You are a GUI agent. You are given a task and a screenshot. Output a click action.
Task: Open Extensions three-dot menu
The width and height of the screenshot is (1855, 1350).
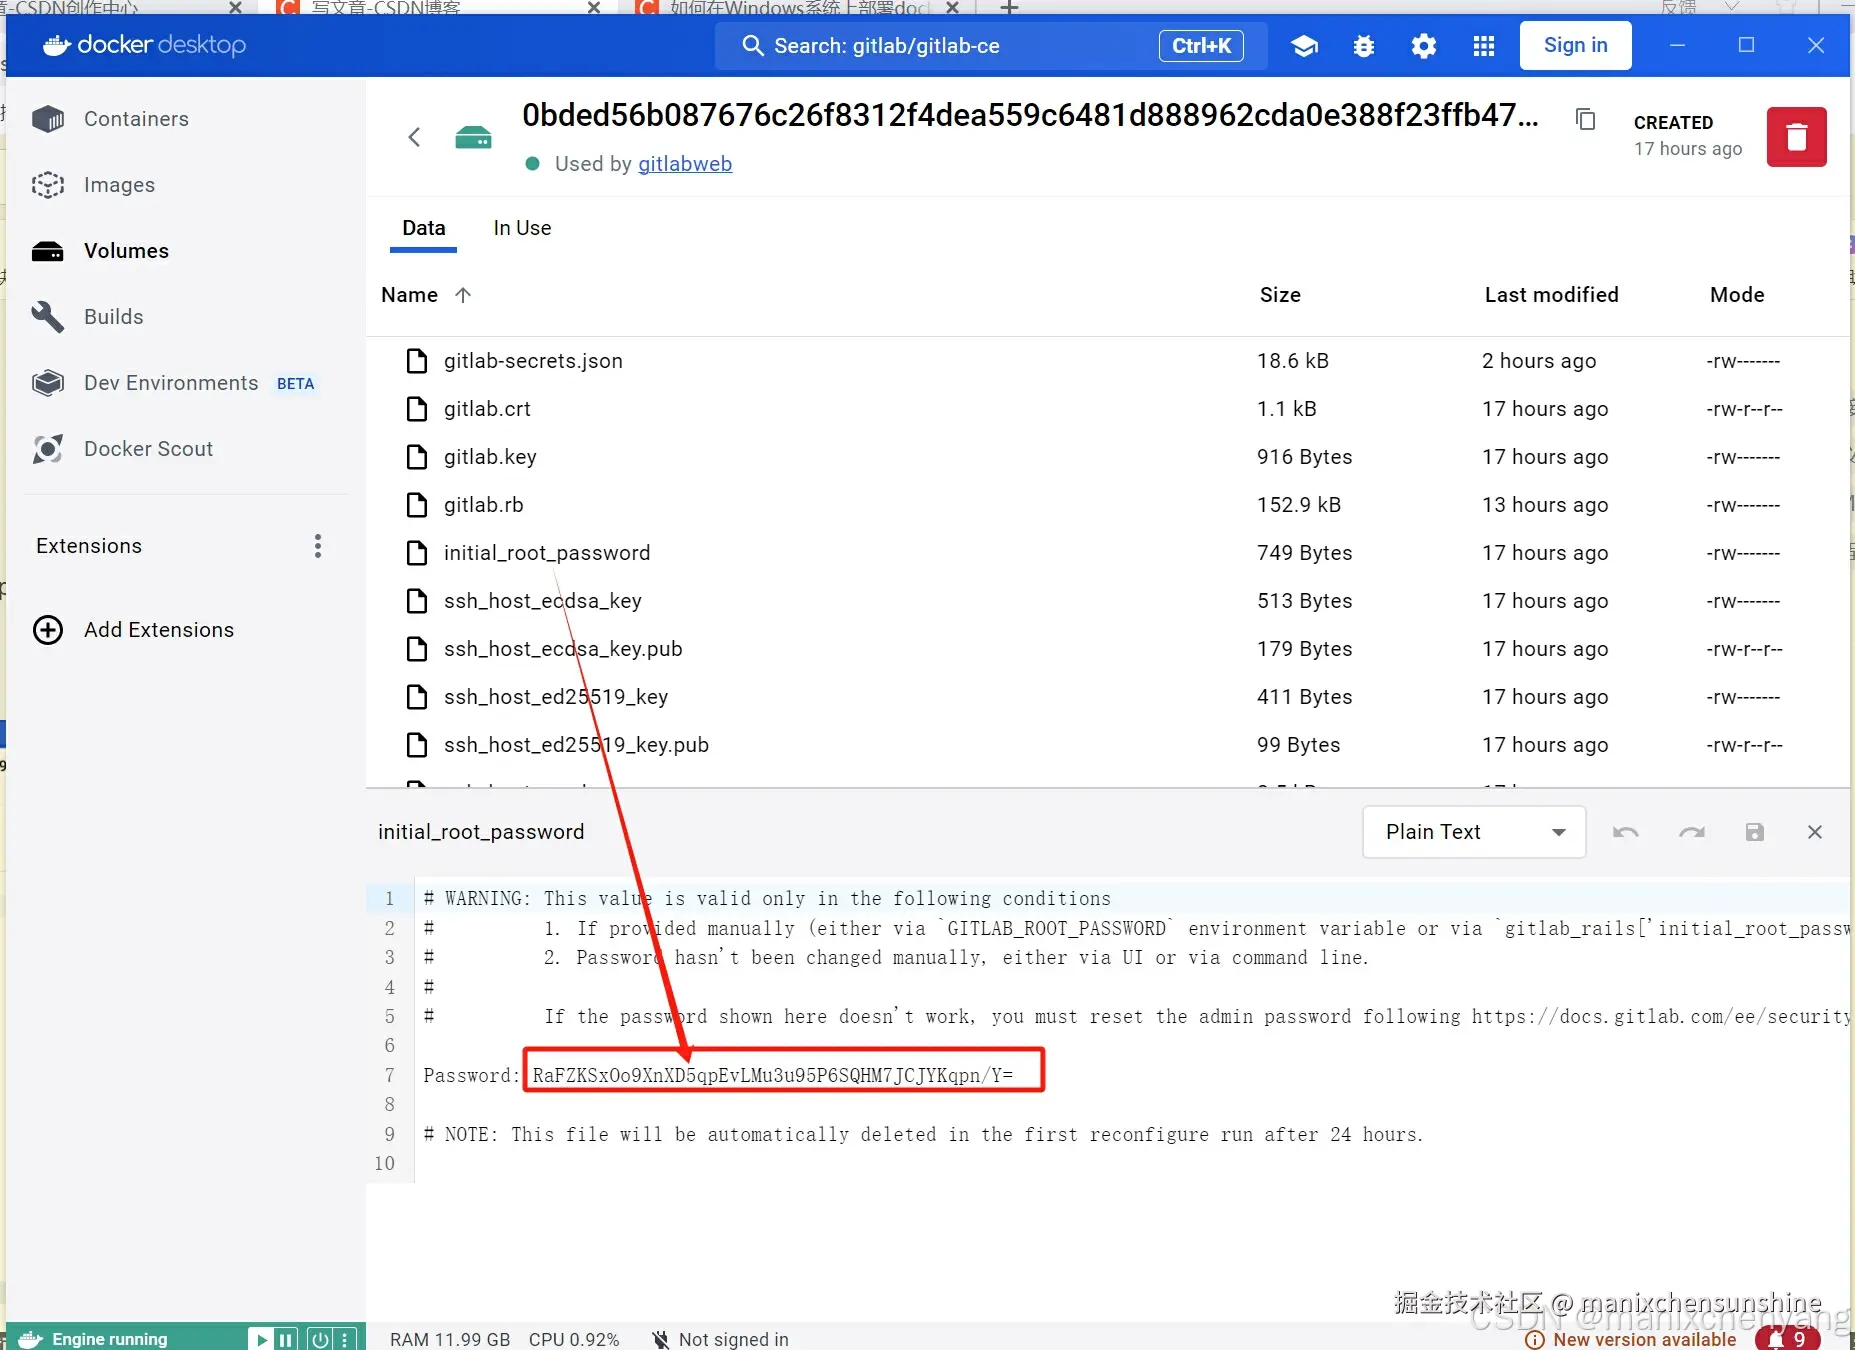[x=318, y=546]
